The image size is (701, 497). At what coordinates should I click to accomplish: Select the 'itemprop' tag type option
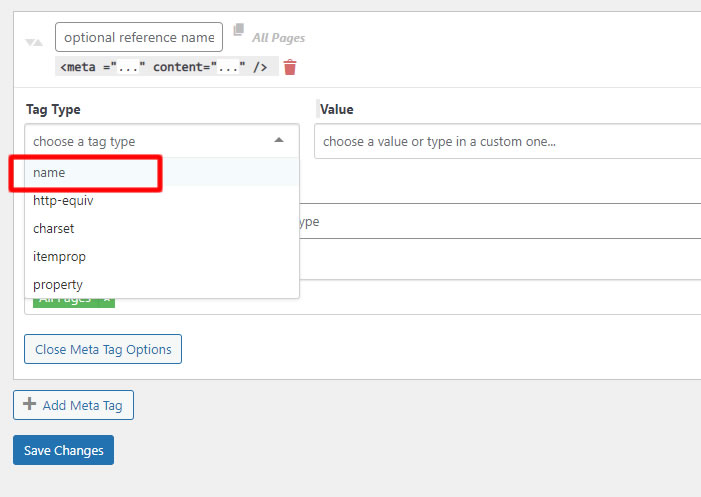coord(59,256)
